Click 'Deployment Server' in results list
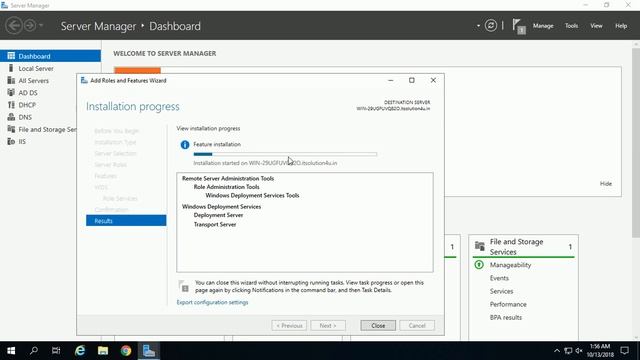 coord(218,215)
